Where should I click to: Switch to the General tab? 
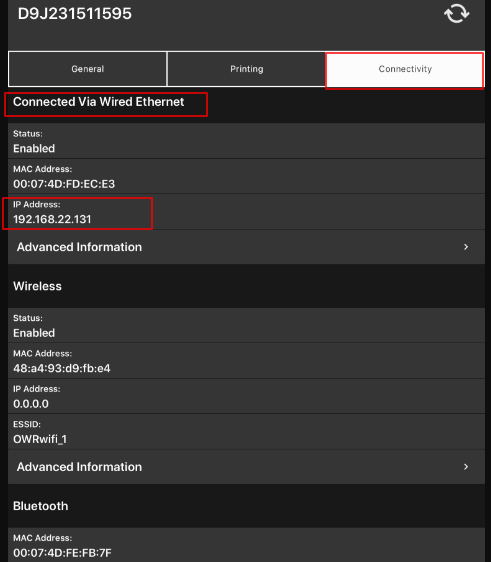(x=87, y=69)
